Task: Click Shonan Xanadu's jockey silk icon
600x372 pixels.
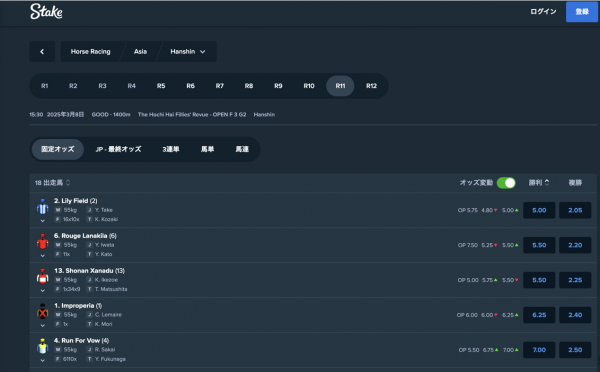Action: point(42,277)
